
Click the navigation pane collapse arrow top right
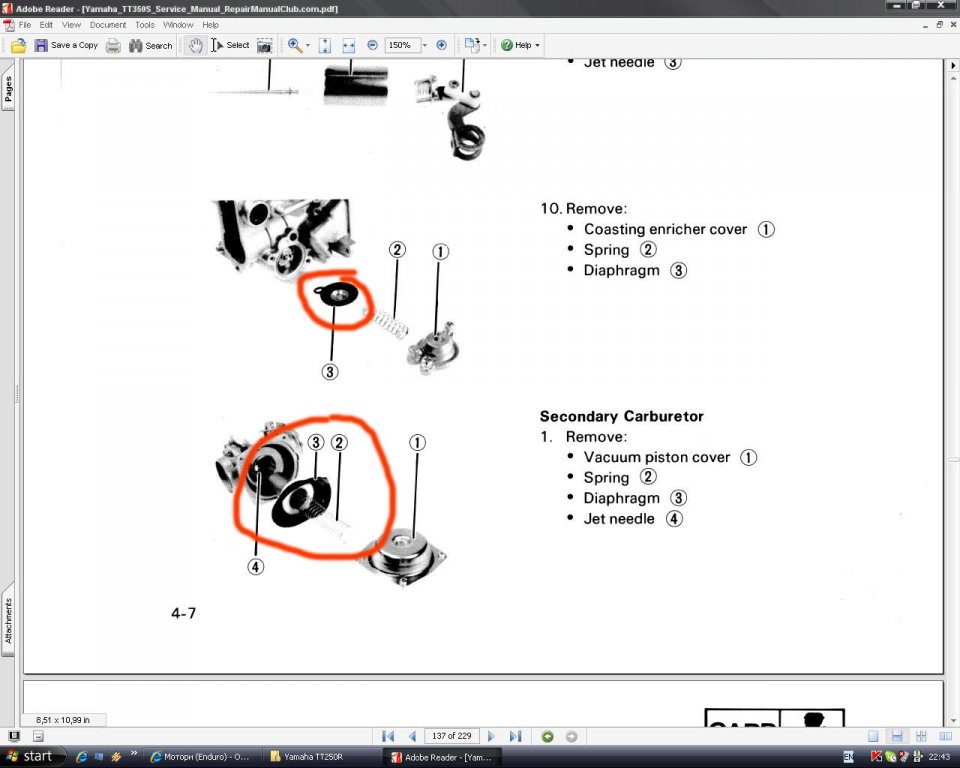953,65
